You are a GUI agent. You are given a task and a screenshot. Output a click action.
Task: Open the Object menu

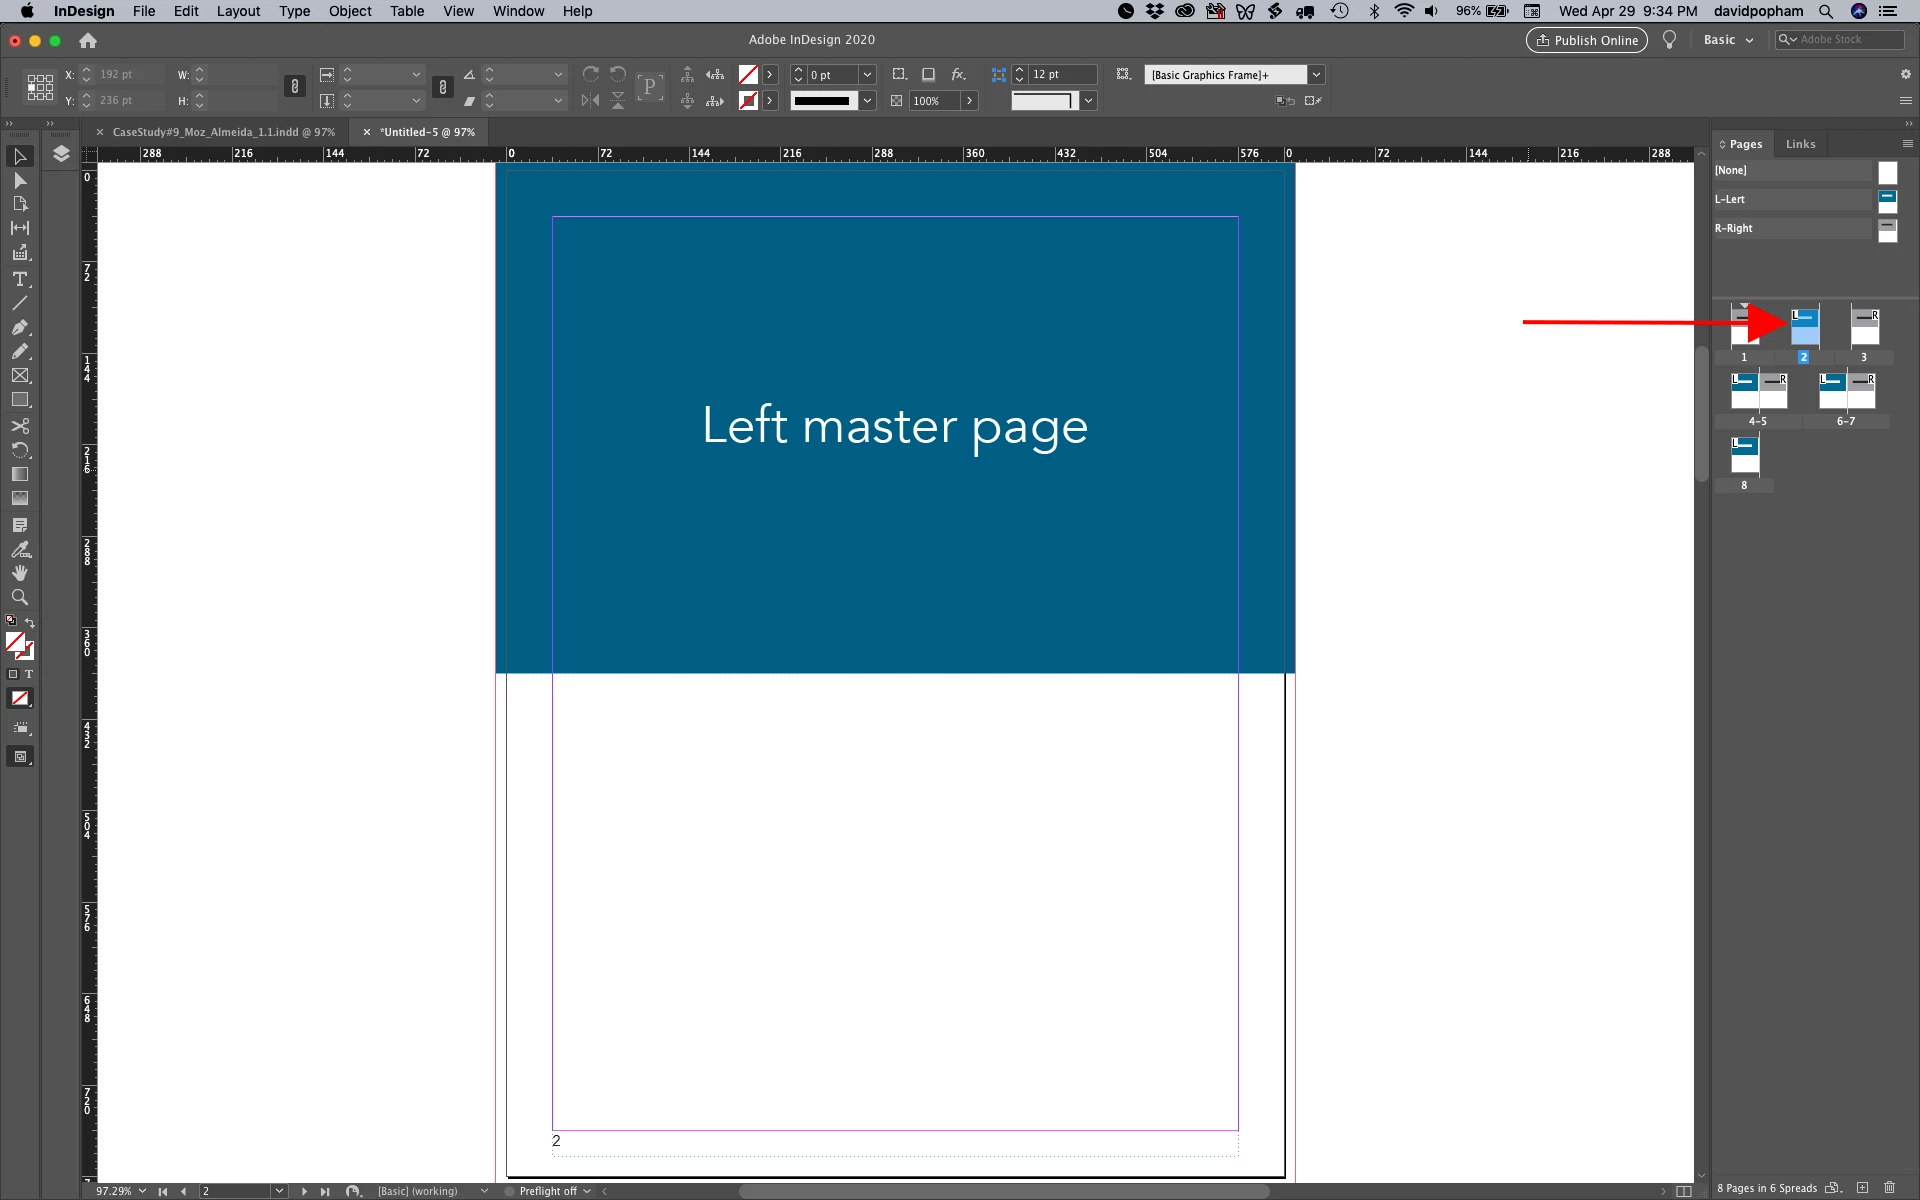350,11
